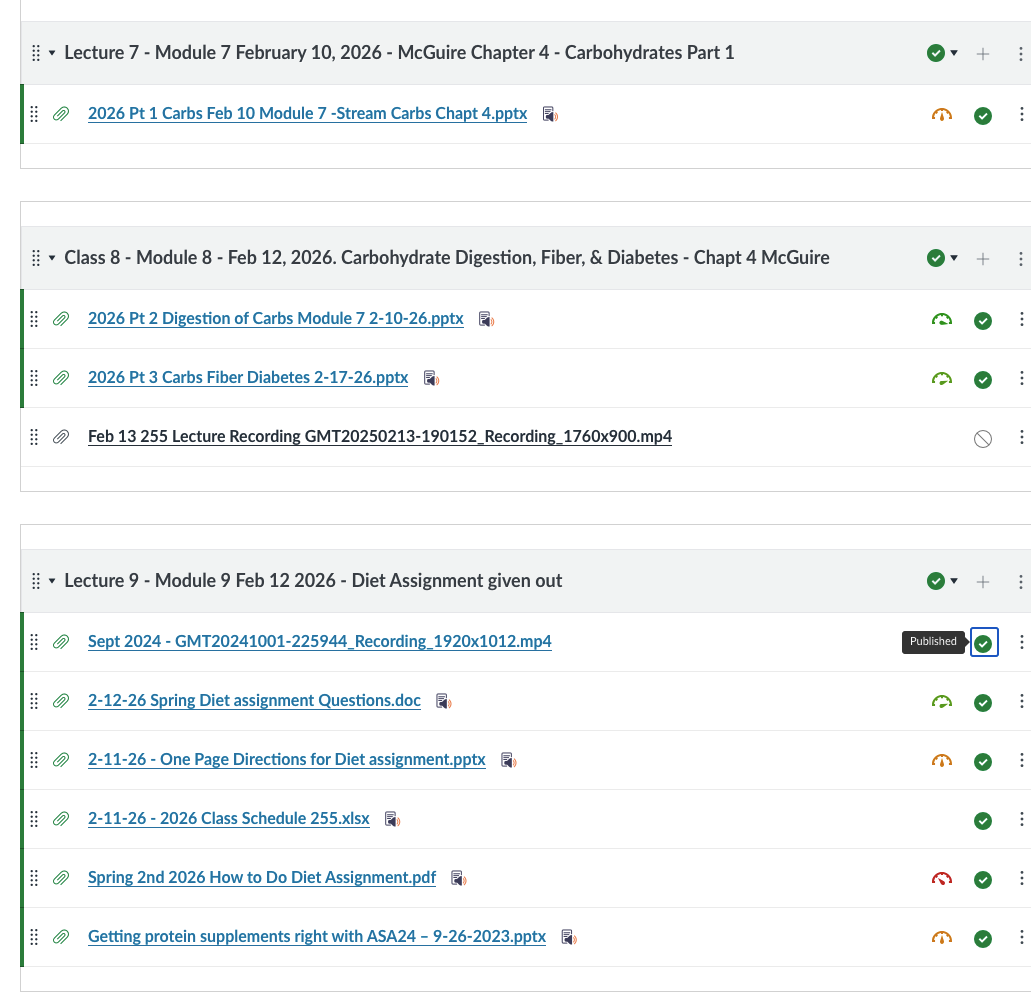The height and width of the screenshot is (996, 1031).
Task: Unpublish Sept 2024 GMT recording via published icon
Action: coord(983,642)
